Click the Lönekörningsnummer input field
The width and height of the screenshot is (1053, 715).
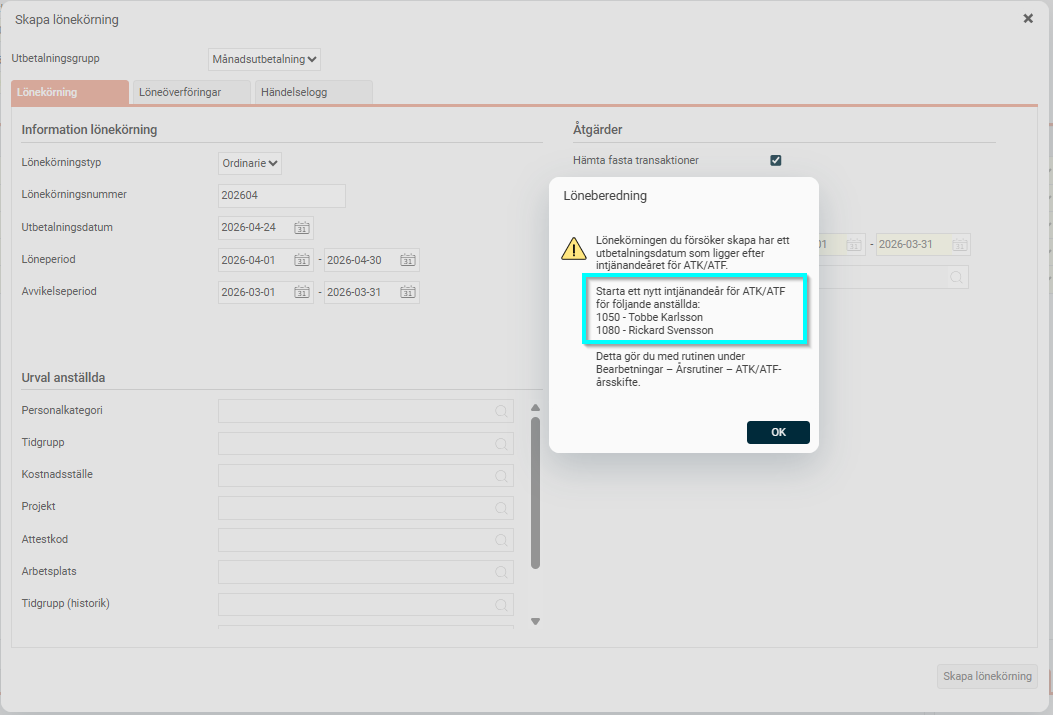281,196
